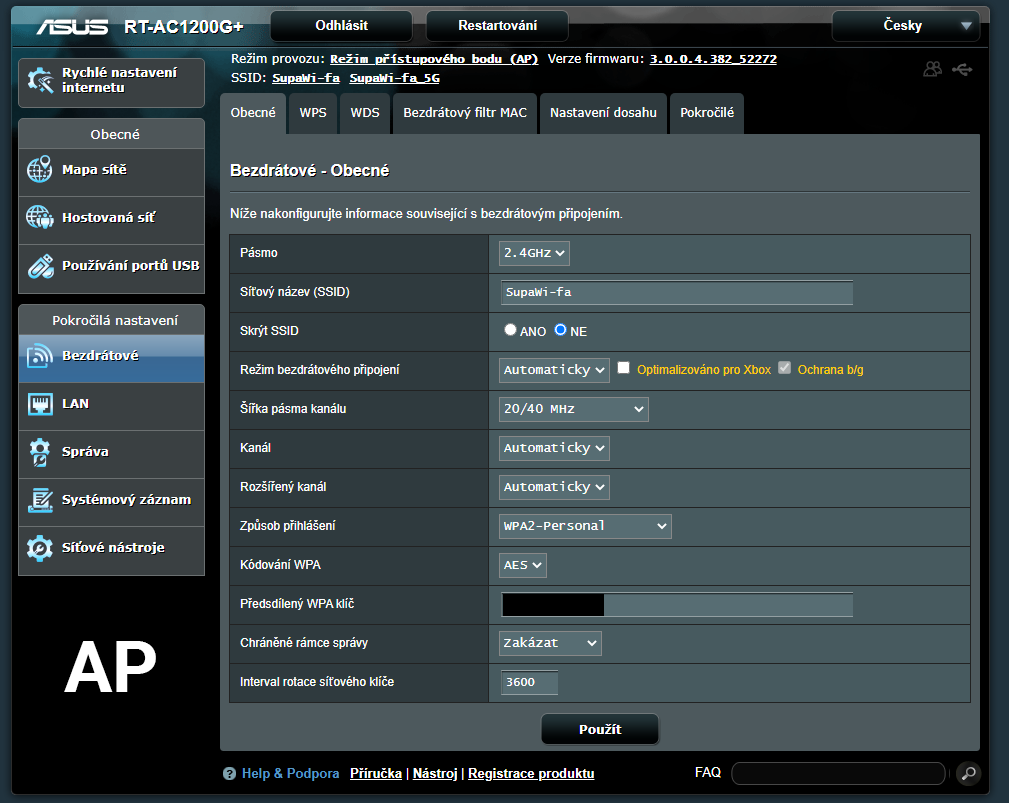Open WPA2-Personal authentication method dropdown
The image size is (1009, 803).
click(585, 526)
